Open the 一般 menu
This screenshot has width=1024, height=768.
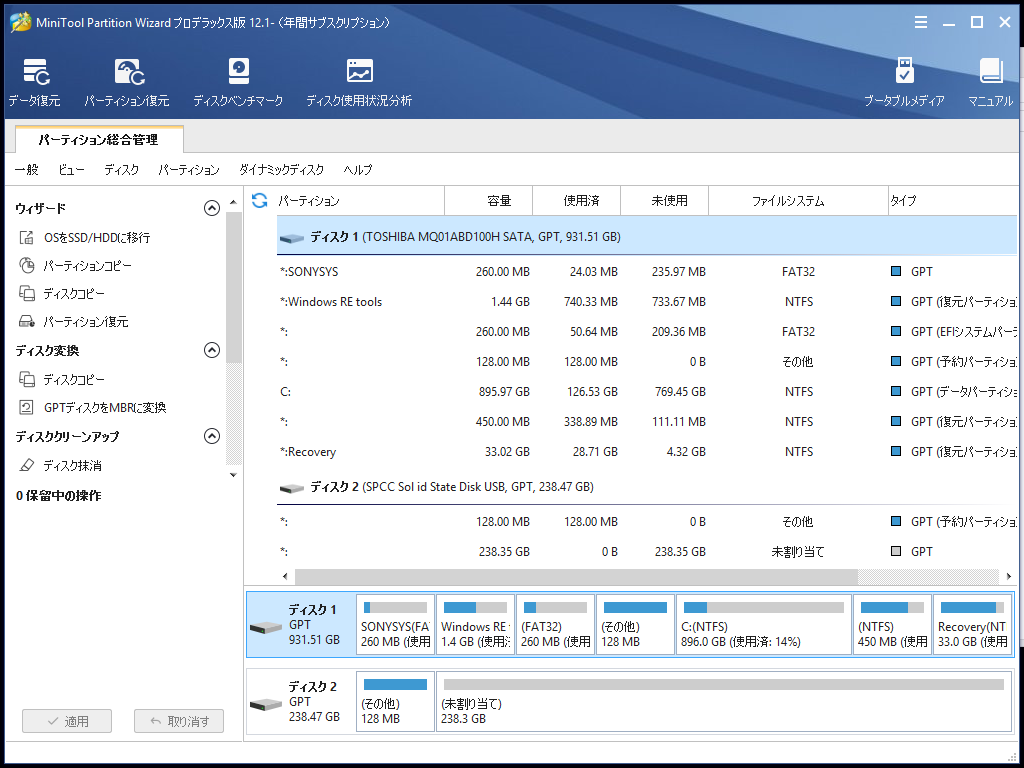(x=27, y=170)
